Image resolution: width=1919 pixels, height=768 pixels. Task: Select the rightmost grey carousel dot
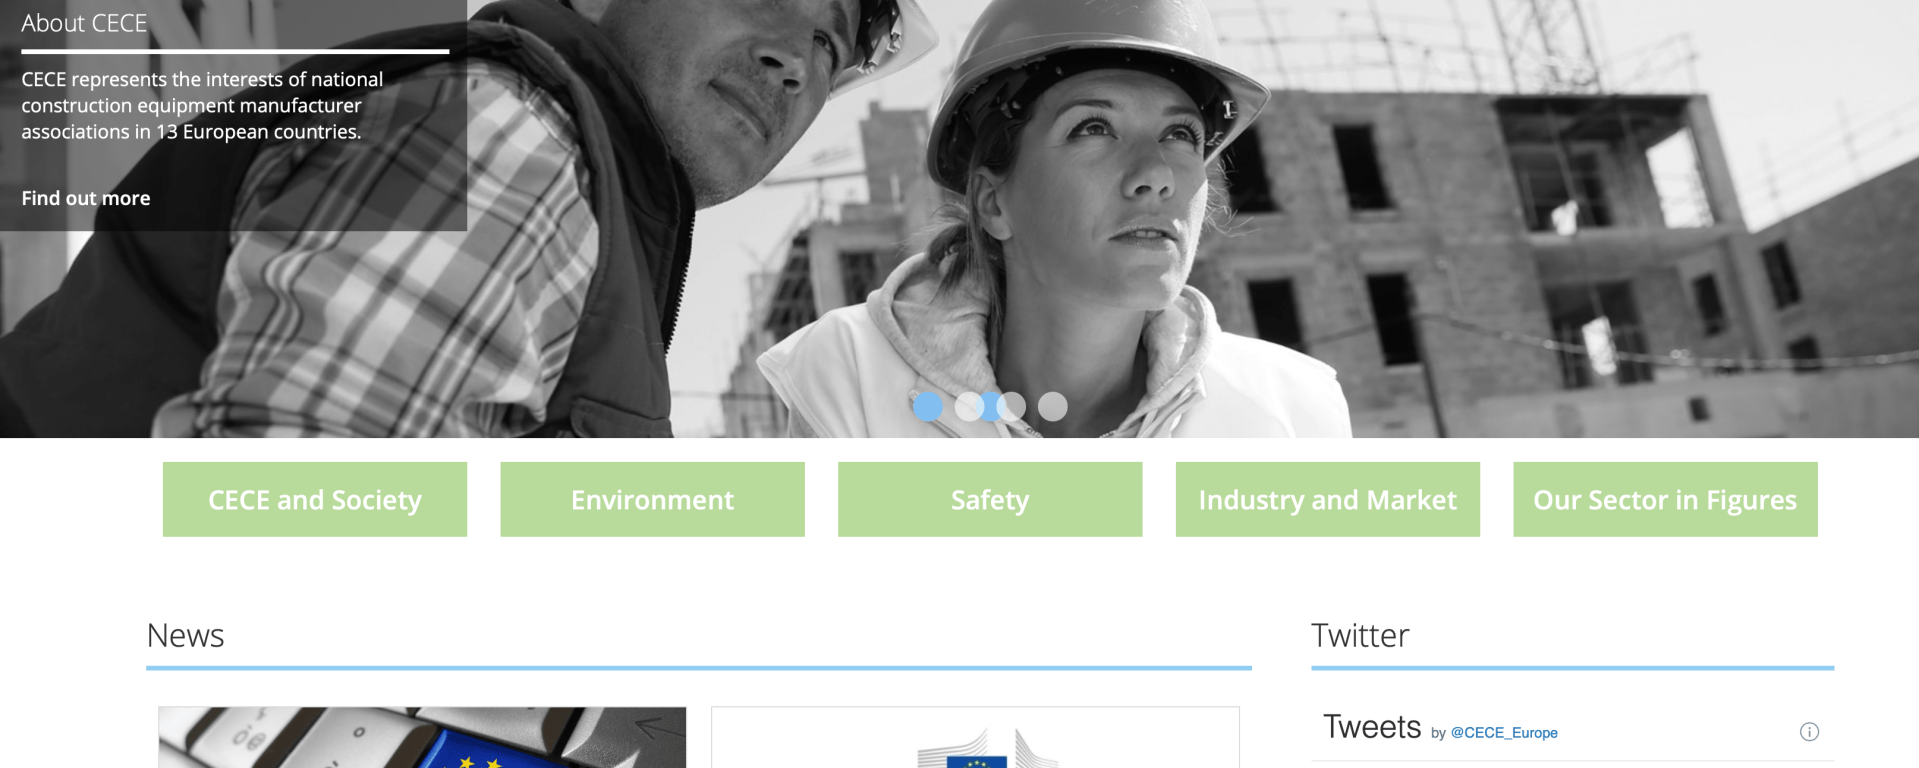(x=1053, y=406)
